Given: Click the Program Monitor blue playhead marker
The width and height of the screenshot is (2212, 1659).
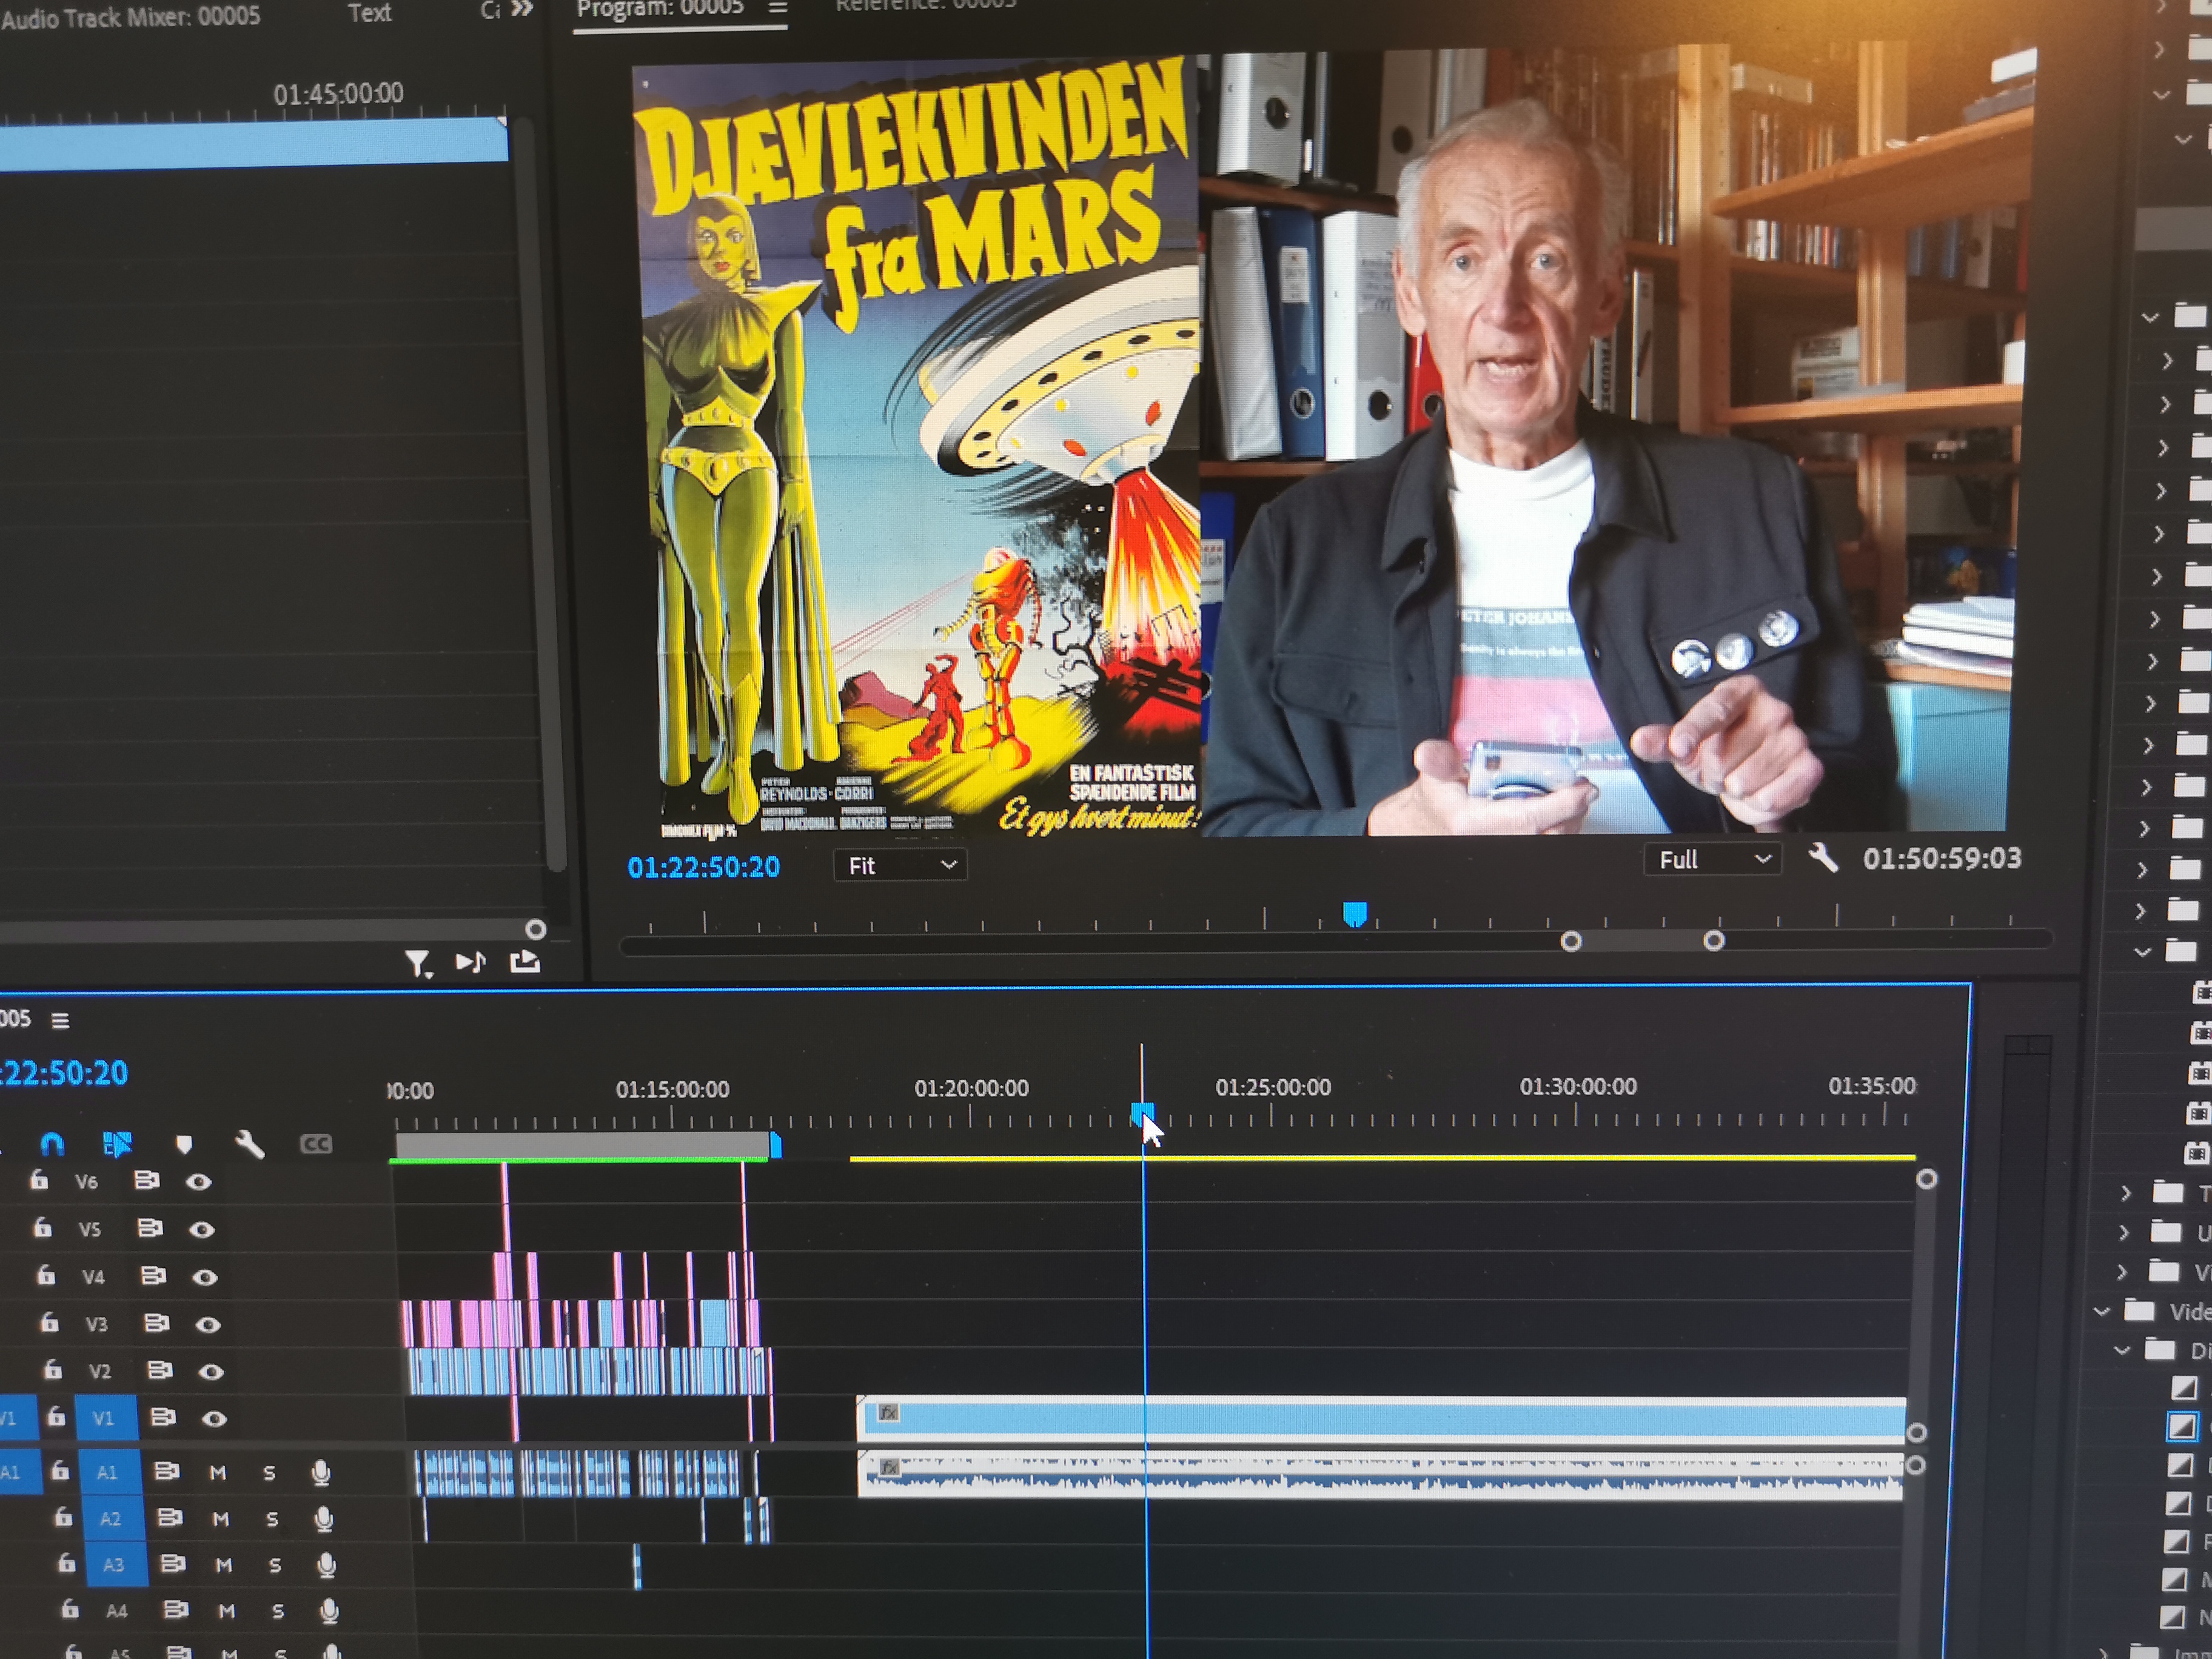Looking at the screenshot, I should tap(1354, 913).
